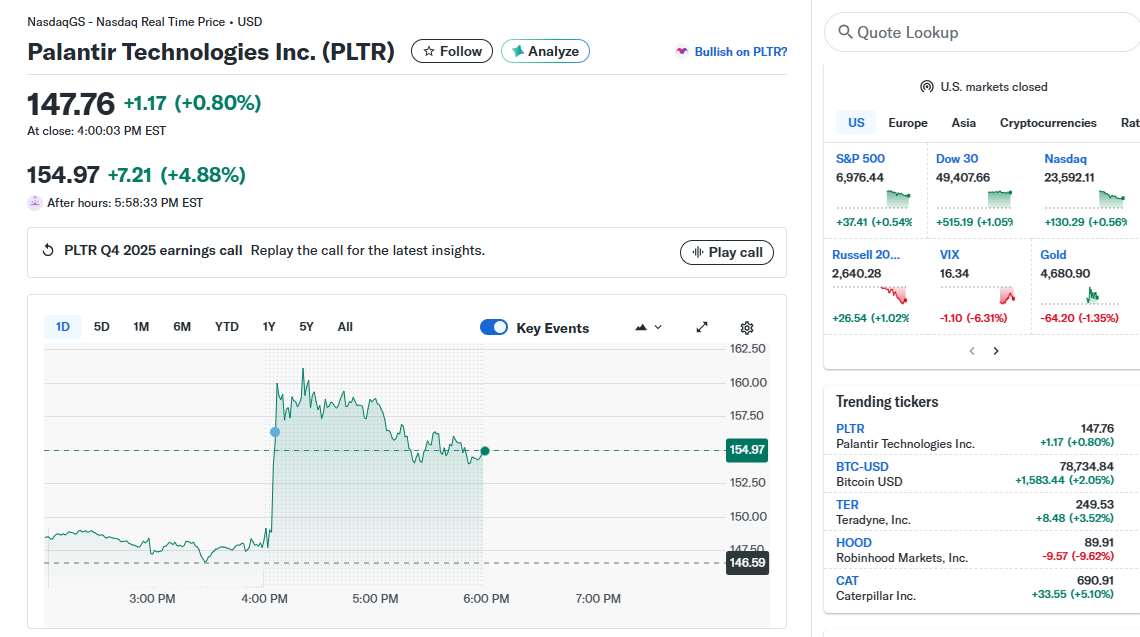Go to next market summary page arrow

click(996, 351)
